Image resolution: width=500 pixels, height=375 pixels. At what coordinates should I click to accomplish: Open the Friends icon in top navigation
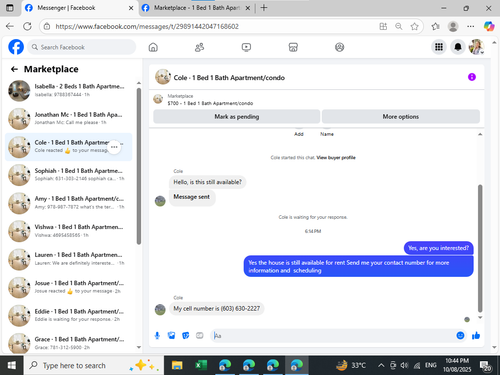[x=199, y=47]
